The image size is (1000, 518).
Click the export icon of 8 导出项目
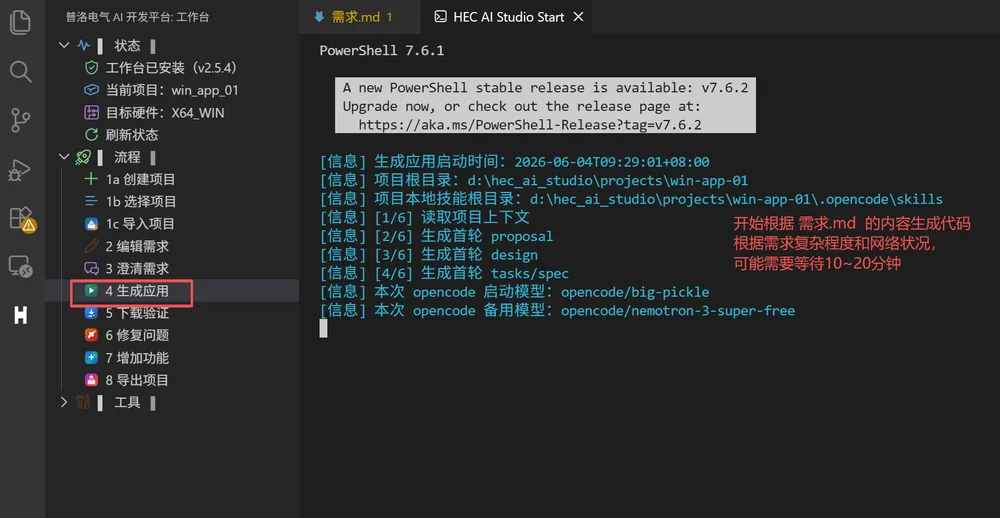pyautogui.click(x=92, y=380)
